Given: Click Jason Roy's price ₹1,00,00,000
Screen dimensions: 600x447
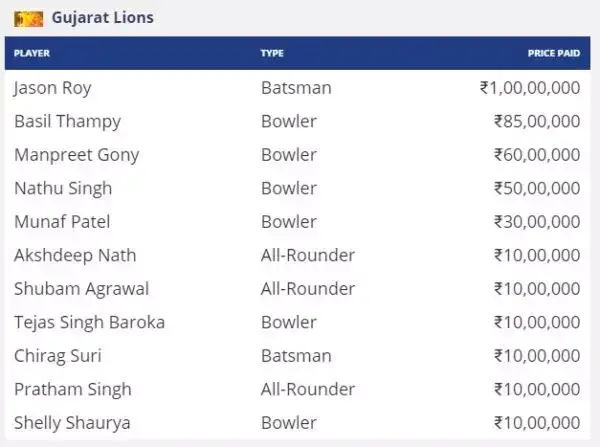Looking at the screenshot, I should [530, 88].
